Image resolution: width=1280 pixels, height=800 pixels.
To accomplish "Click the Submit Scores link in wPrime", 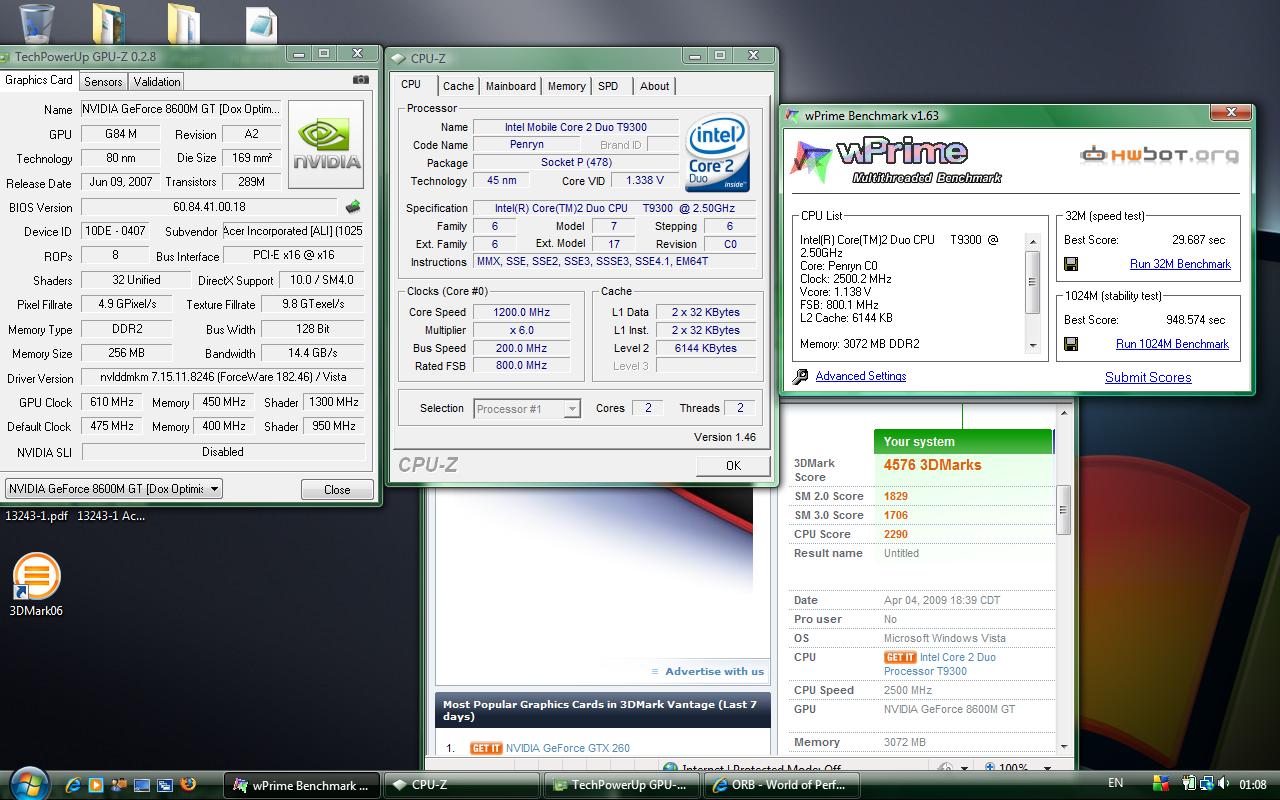I will point(1148,377).
